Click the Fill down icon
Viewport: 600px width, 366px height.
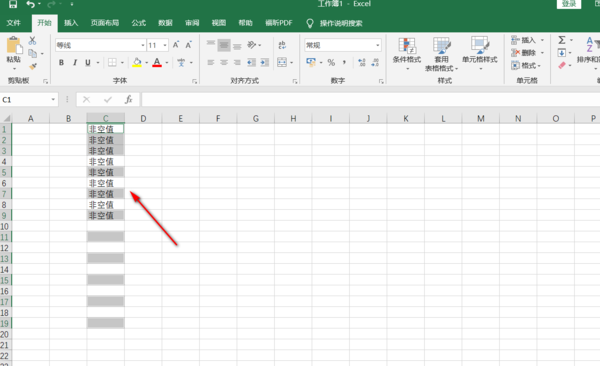561,53
